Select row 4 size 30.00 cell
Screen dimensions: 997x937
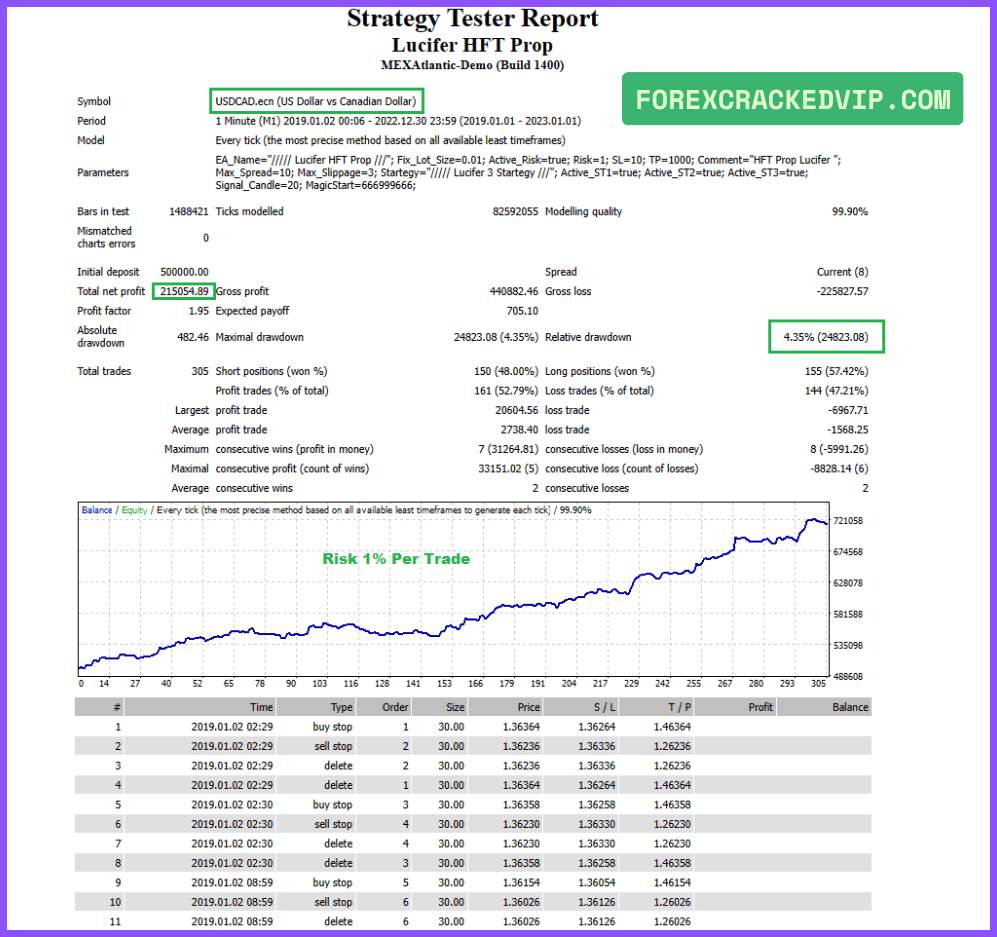point(451,785)
